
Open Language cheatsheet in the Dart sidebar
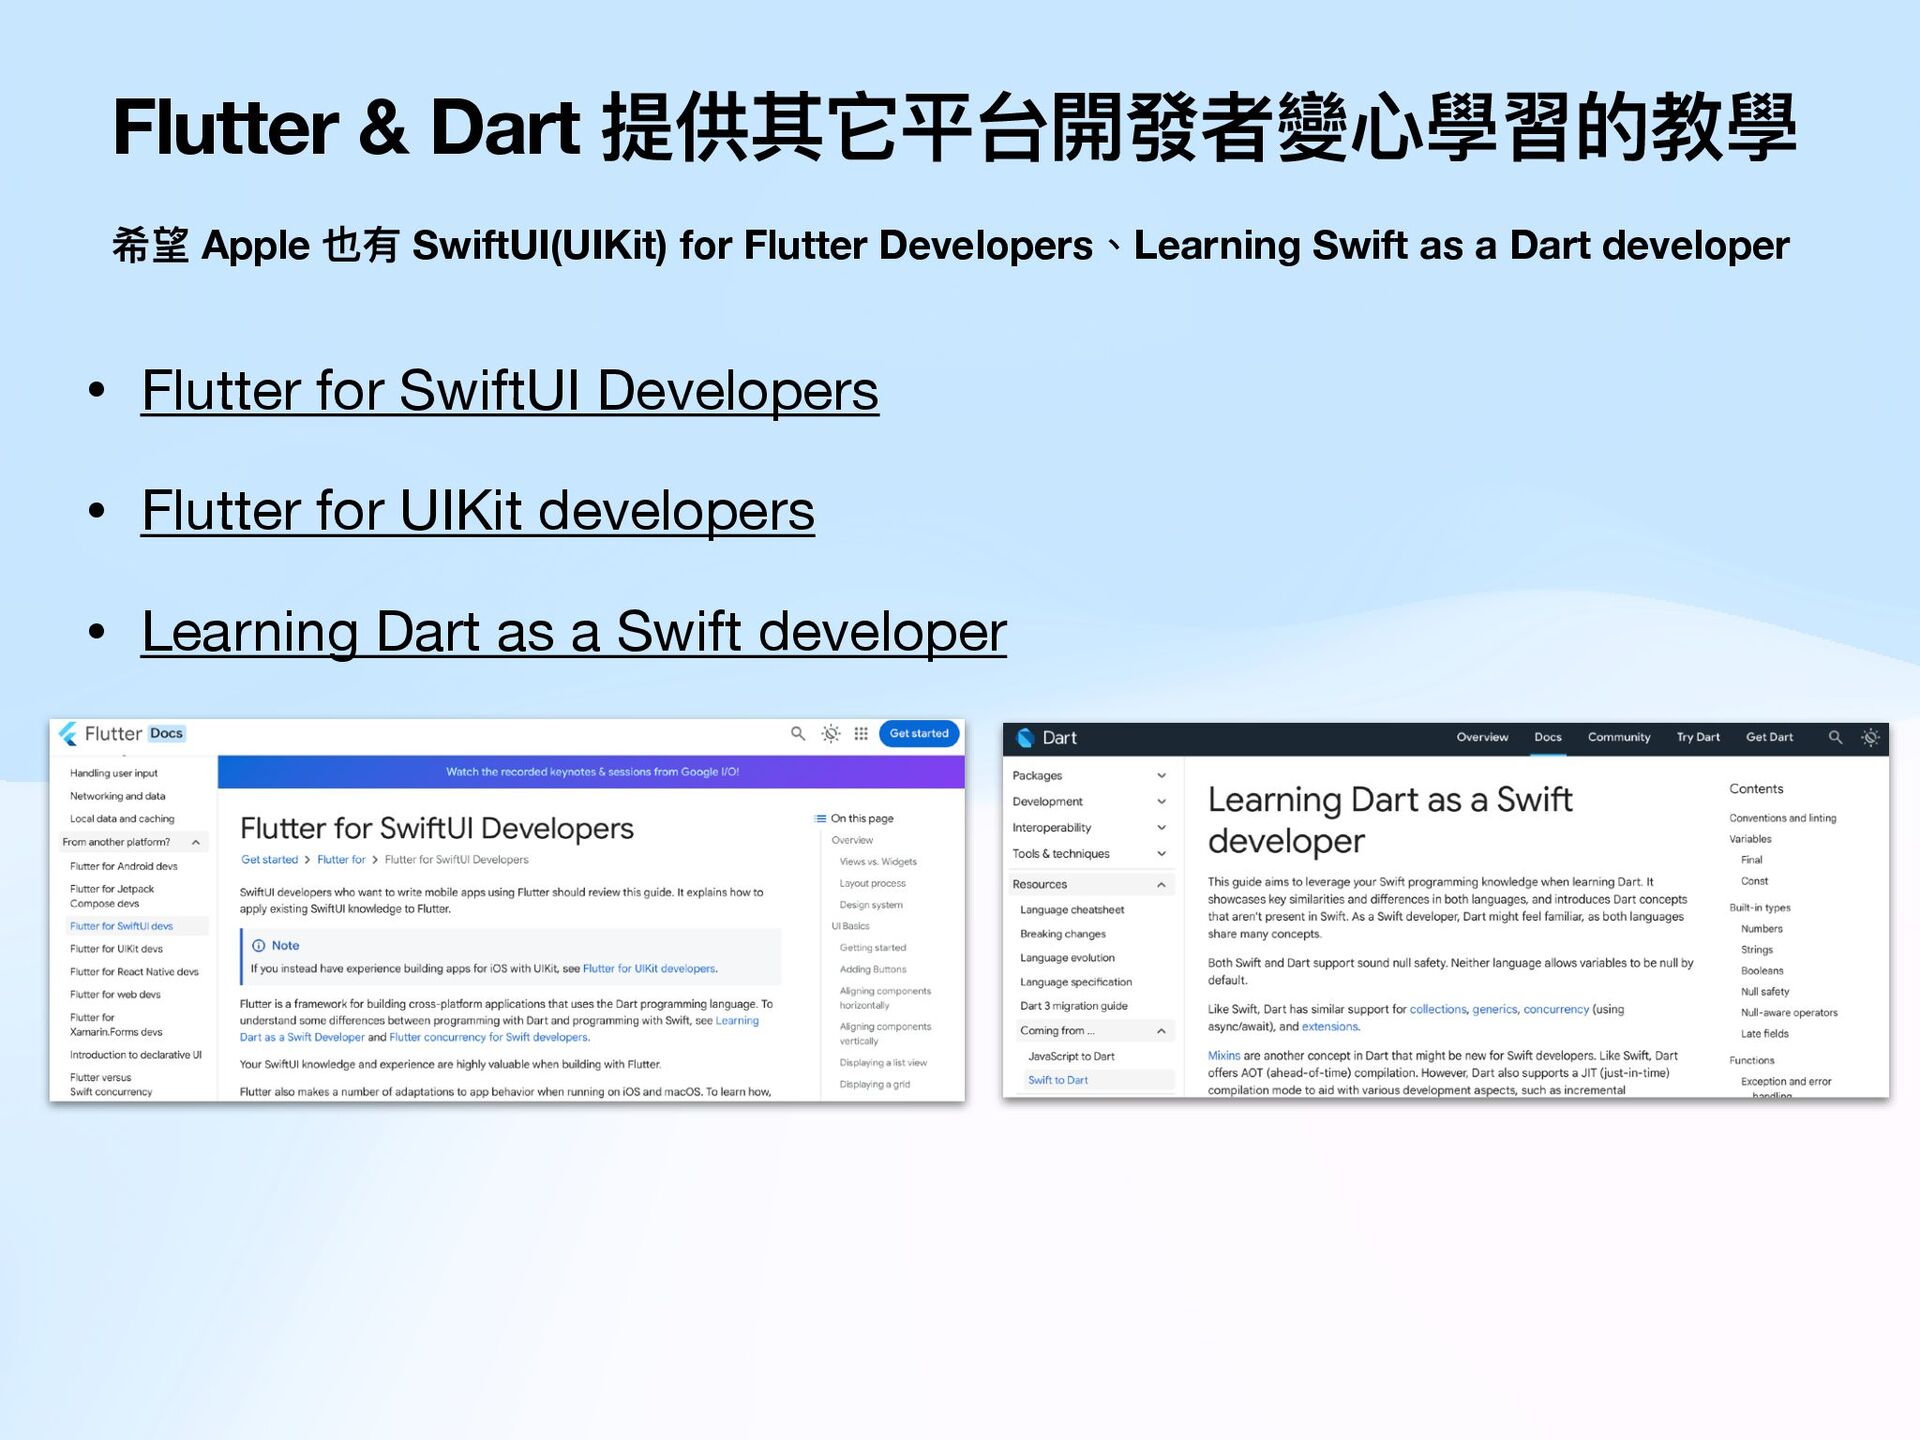pos(1072,910)
